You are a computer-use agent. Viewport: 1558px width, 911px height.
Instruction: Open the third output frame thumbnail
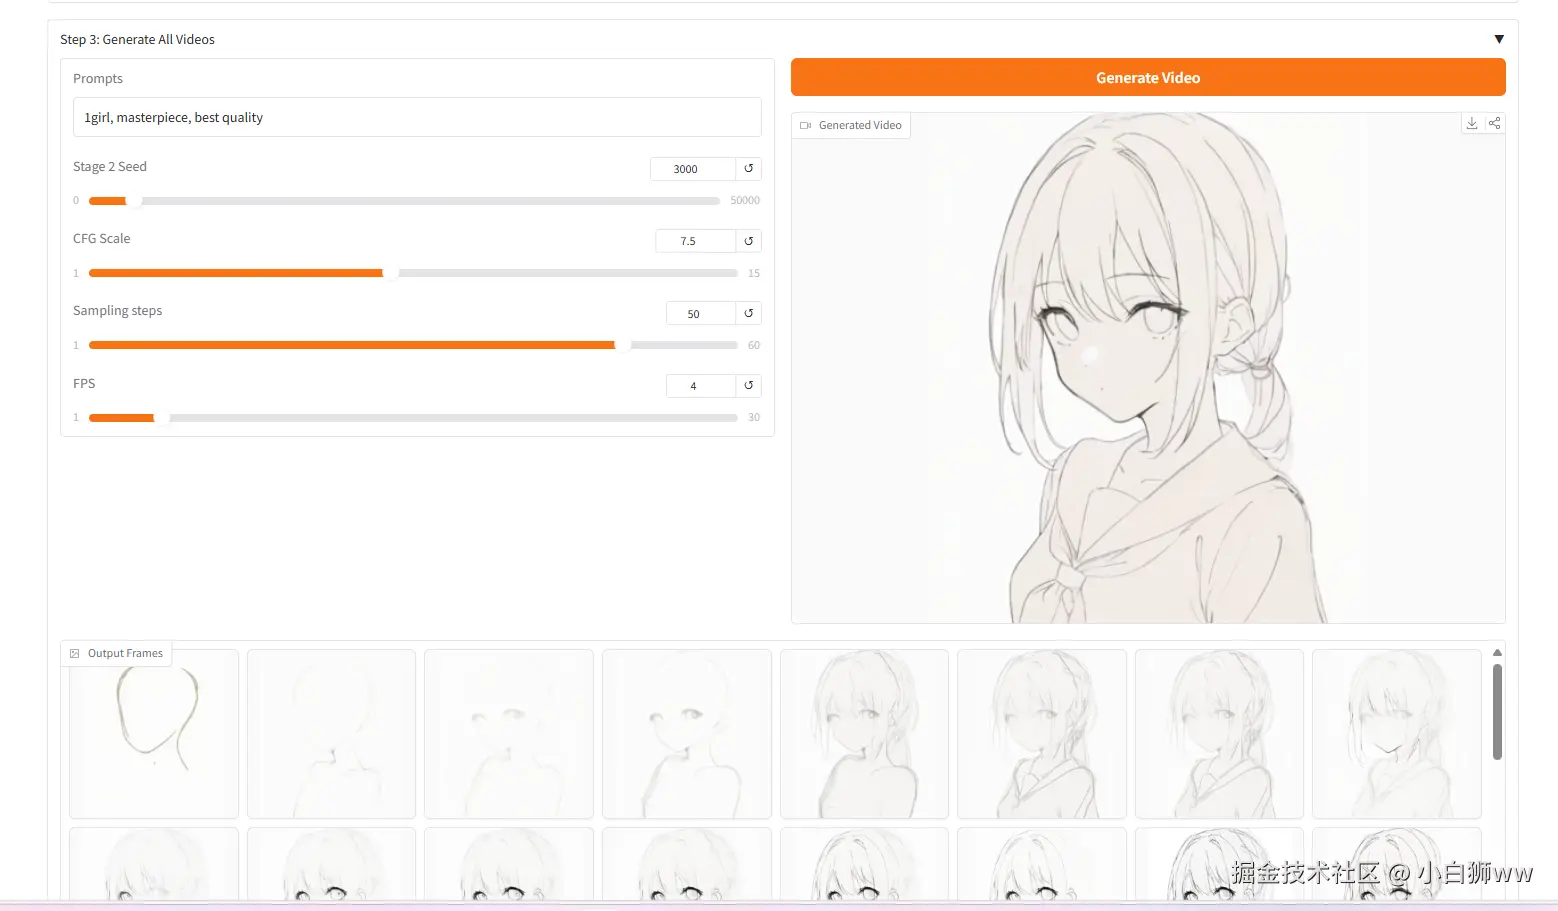tap(509, 734)
